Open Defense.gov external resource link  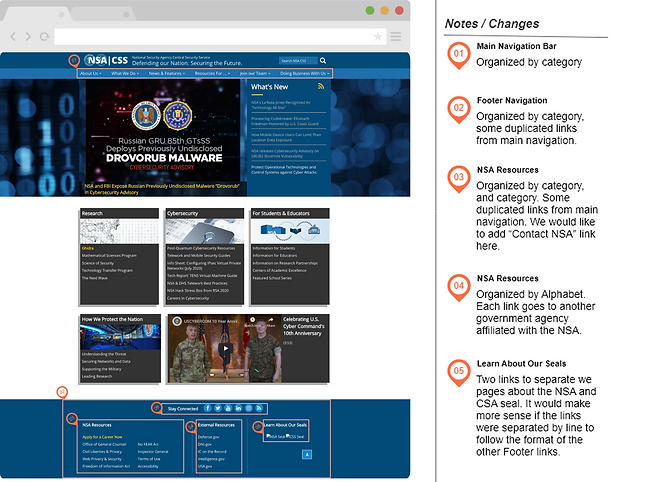pos(208,437)
